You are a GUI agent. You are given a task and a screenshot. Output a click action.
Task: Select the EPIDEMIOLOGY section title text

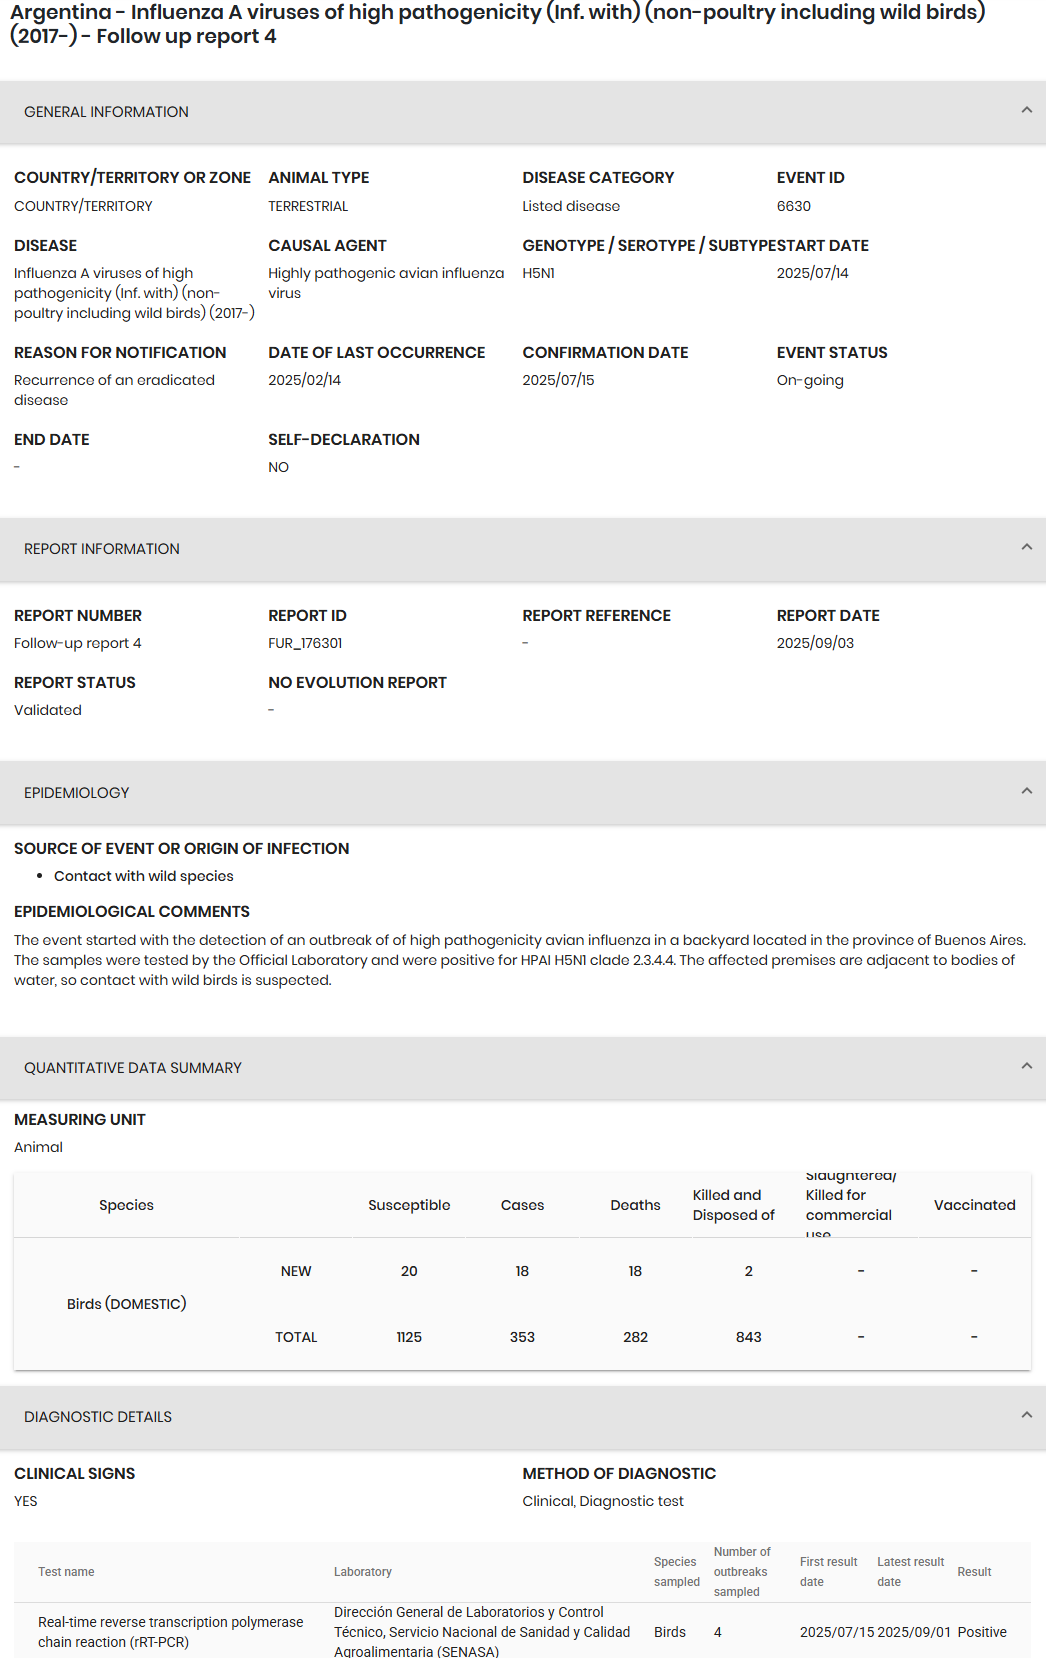tap(77, 793)
